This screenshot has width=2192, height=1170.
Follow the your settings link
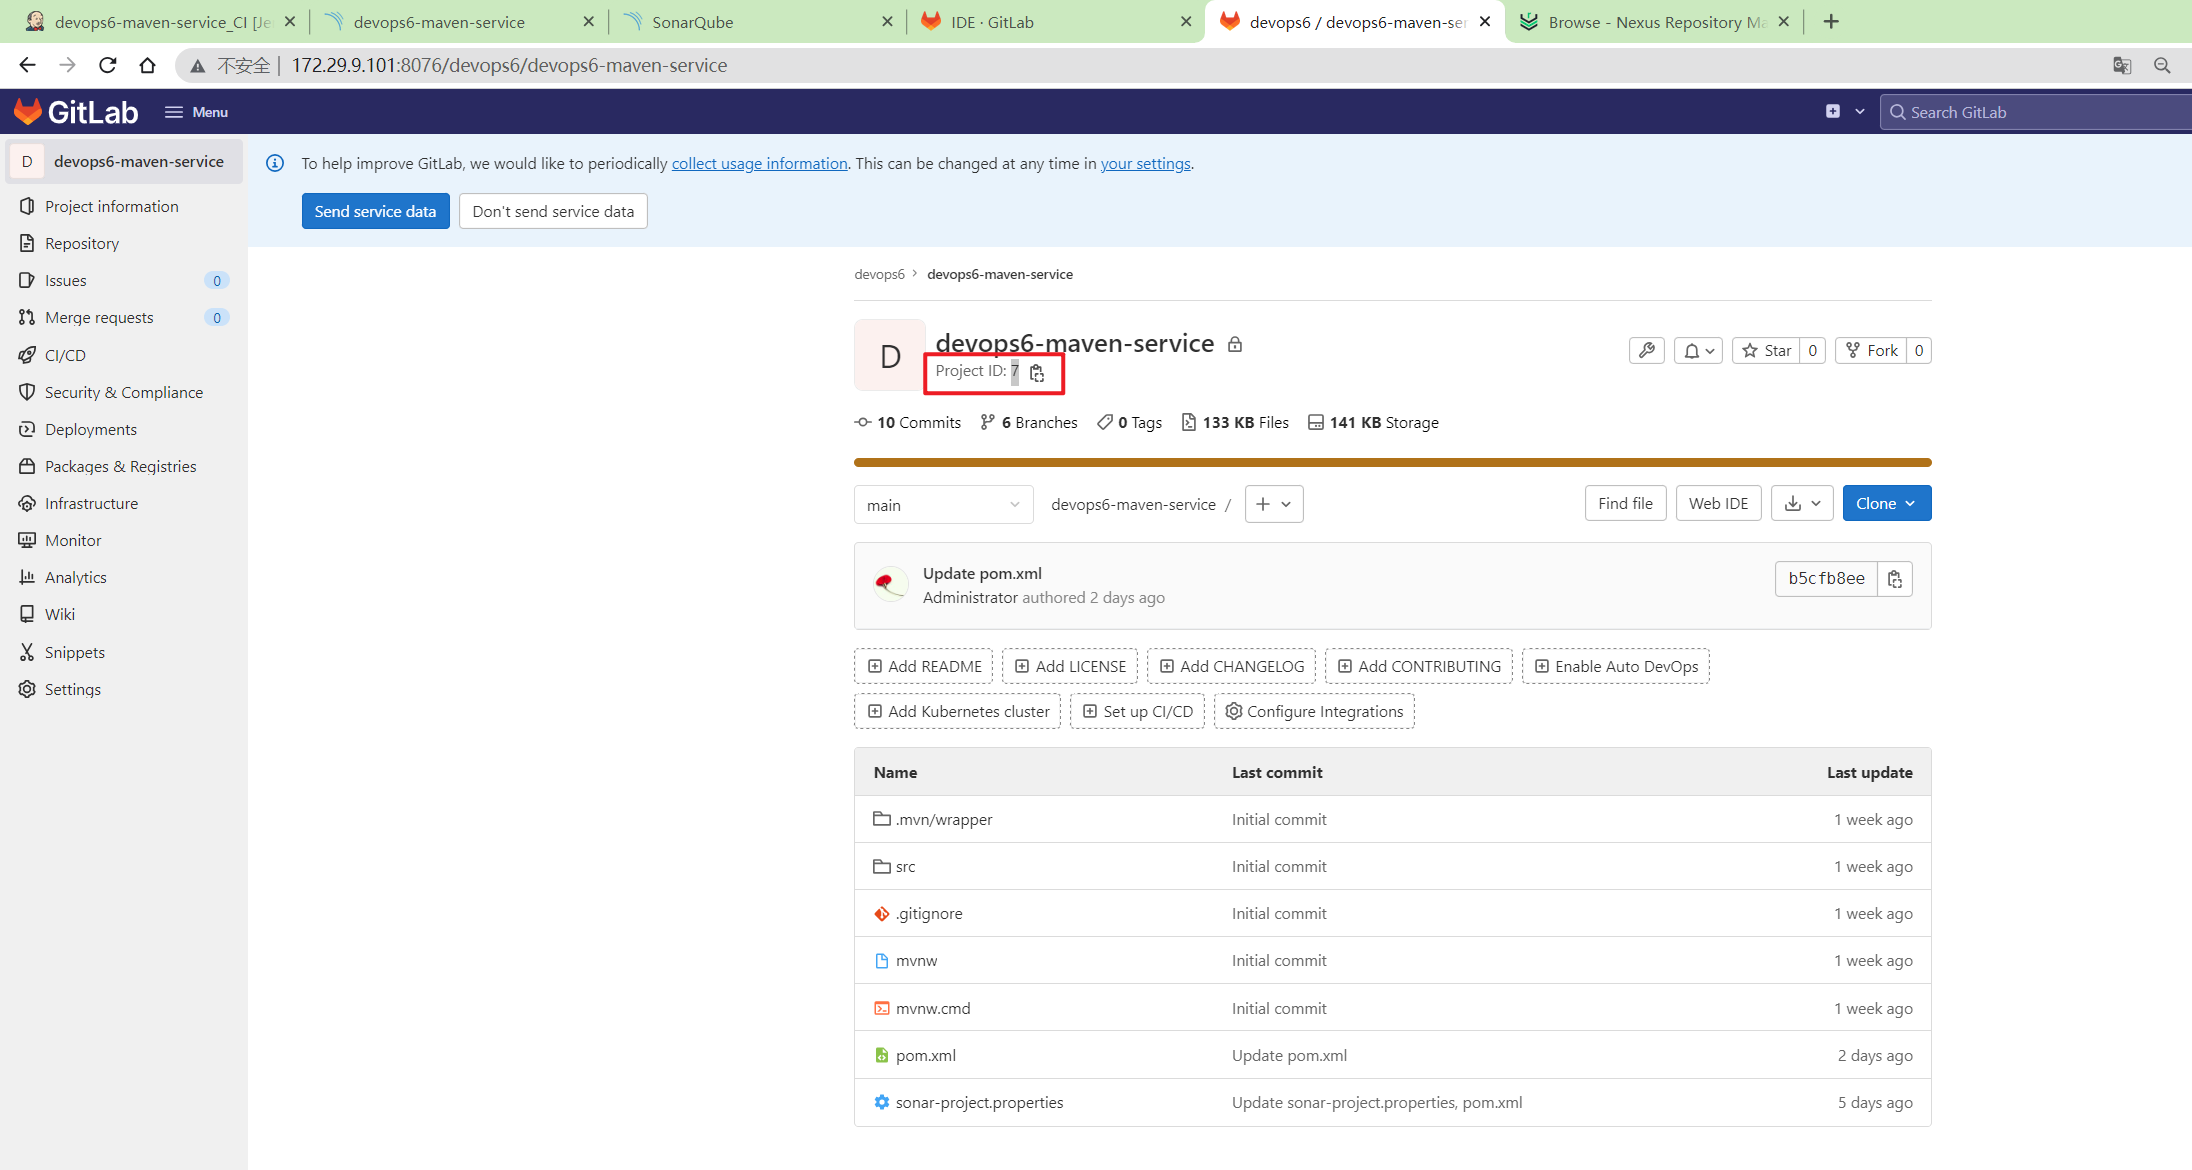1145,163
